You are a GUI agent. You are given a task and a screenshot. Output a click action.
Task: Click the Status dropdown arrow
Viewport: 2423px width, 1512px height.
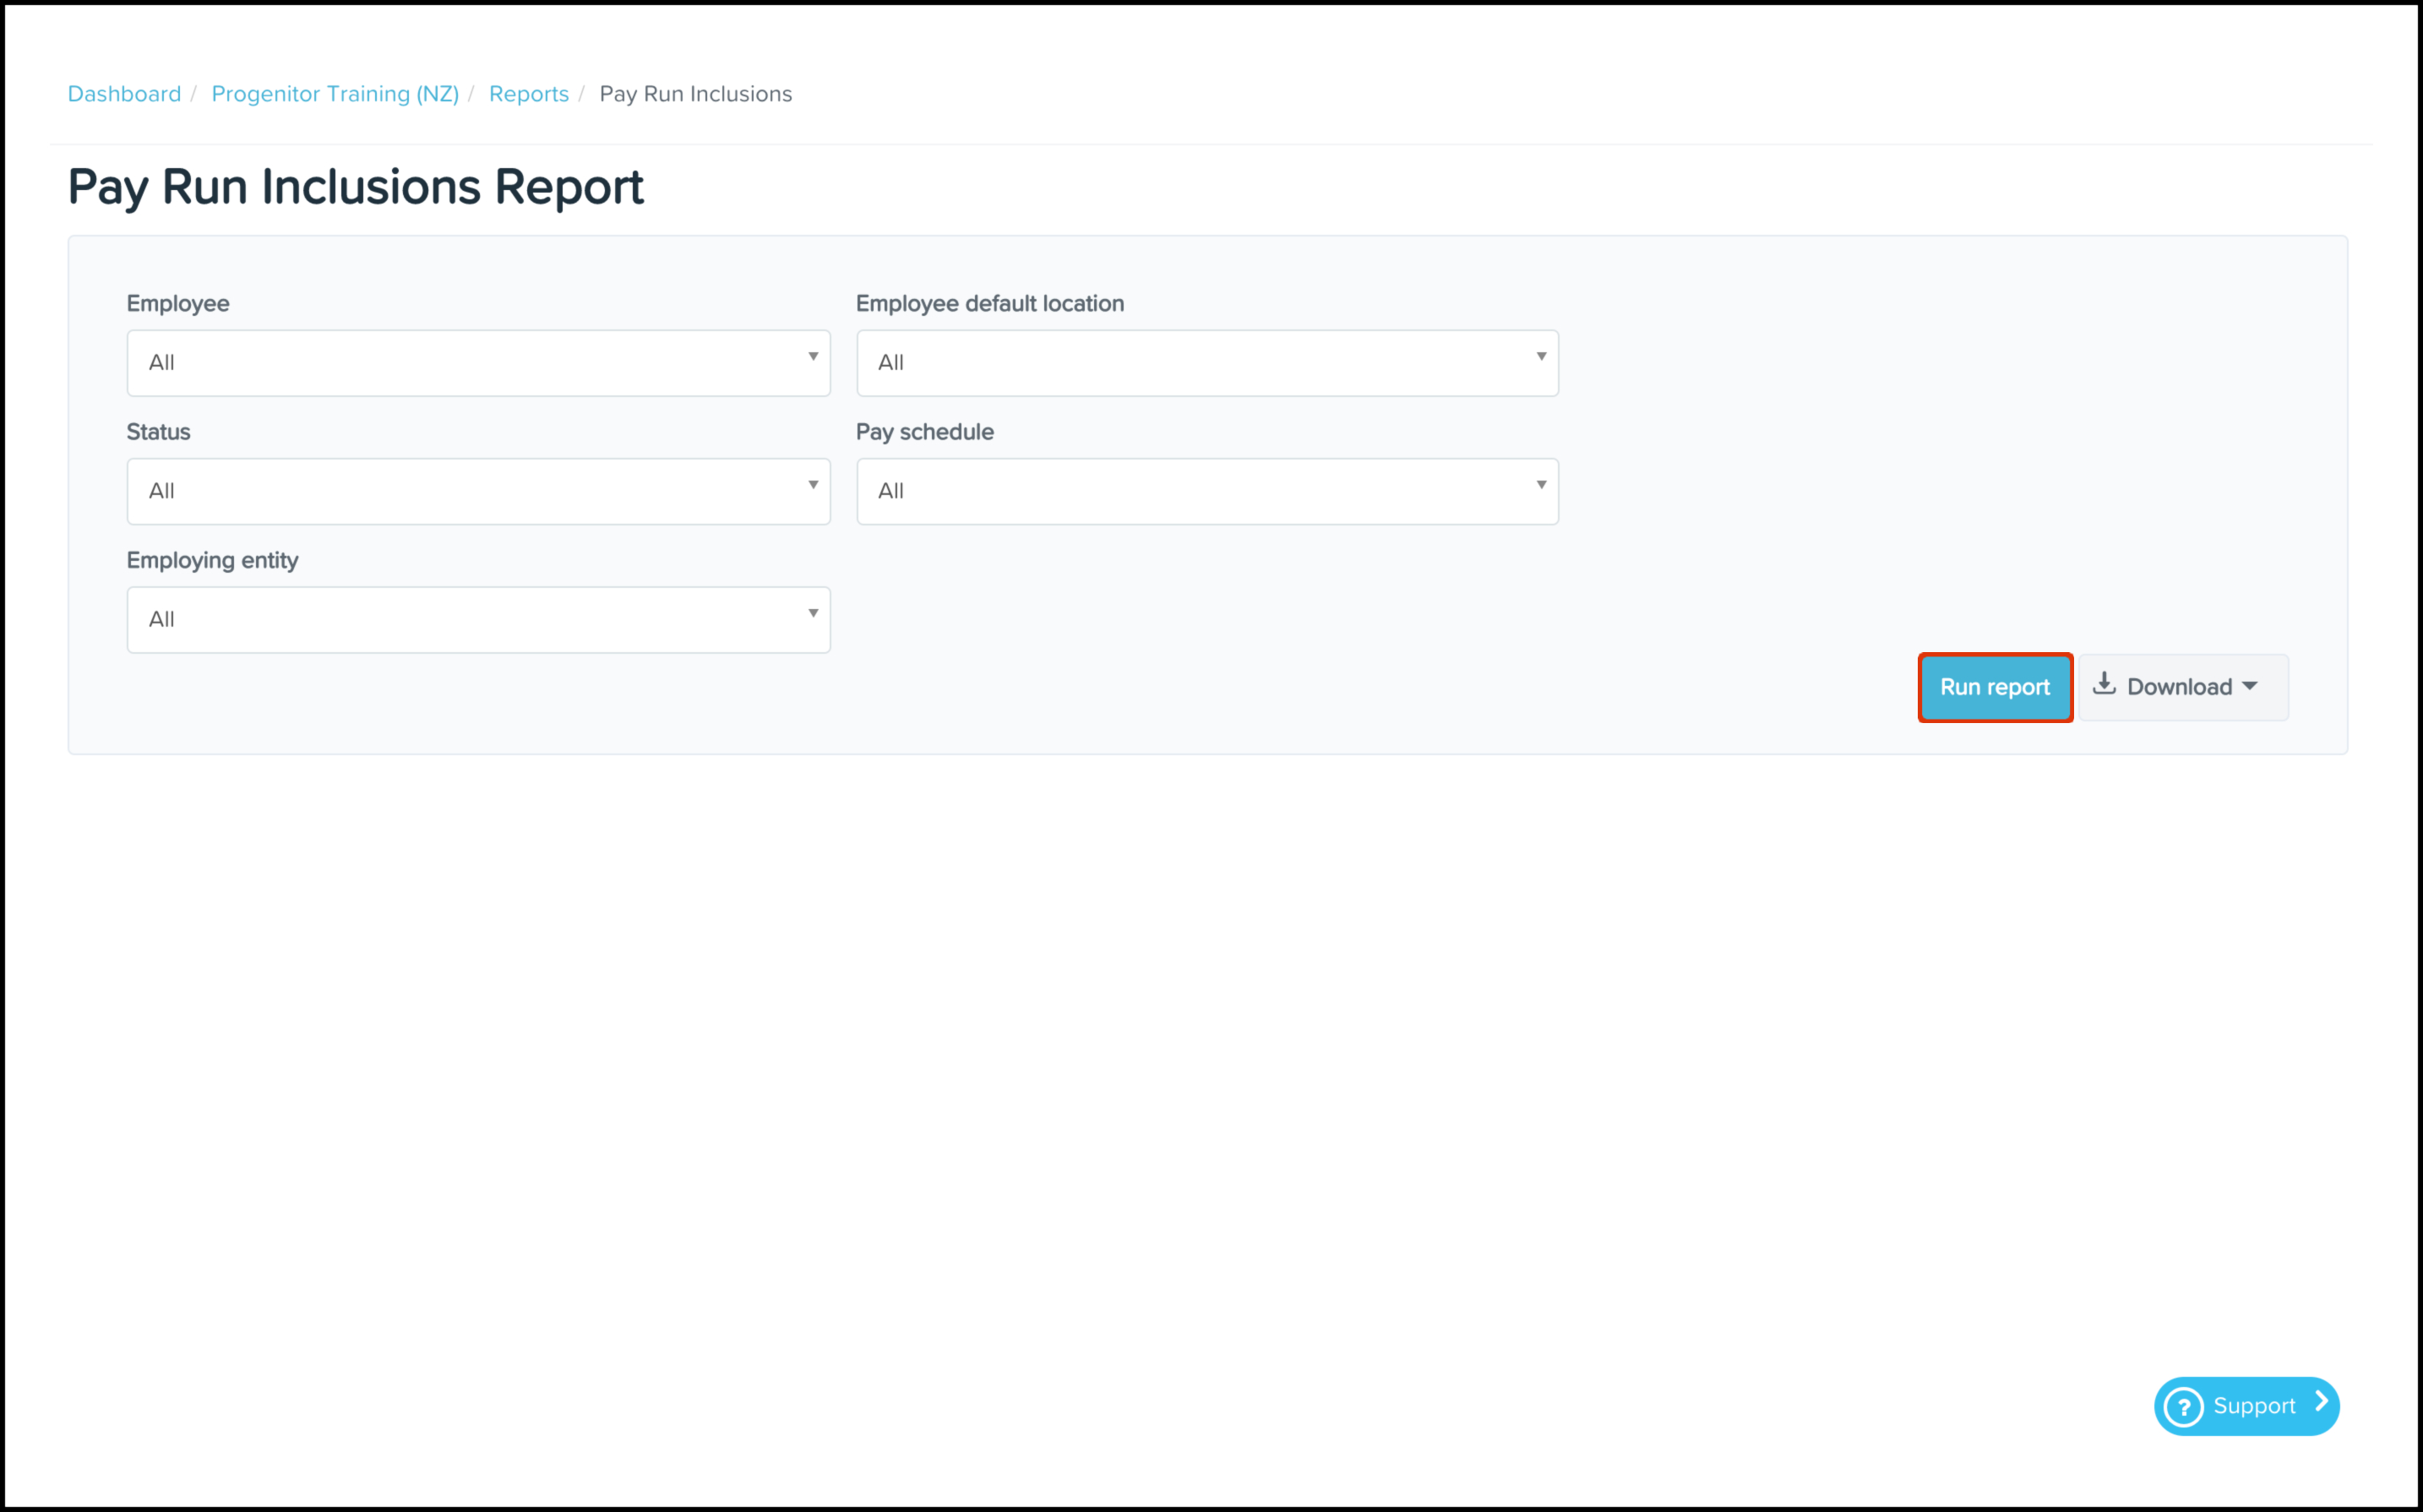813,485
